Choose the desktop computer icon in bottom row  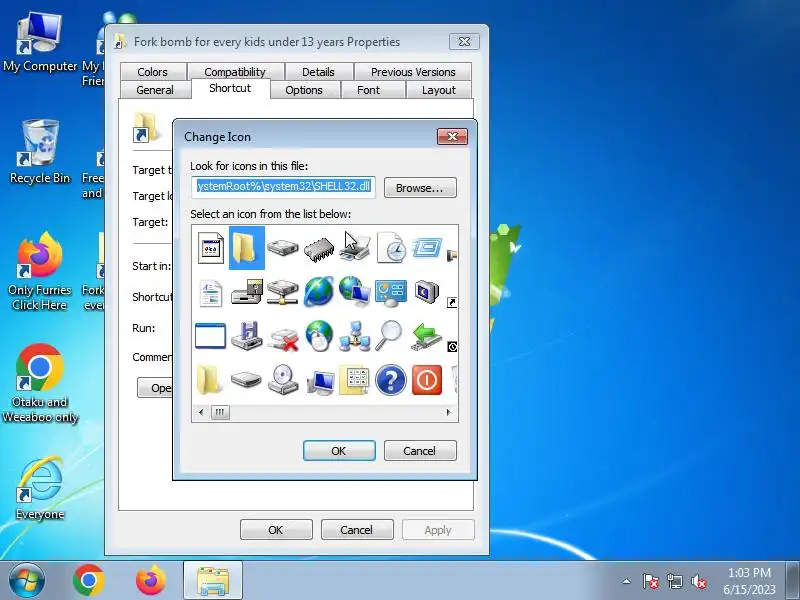320,382
